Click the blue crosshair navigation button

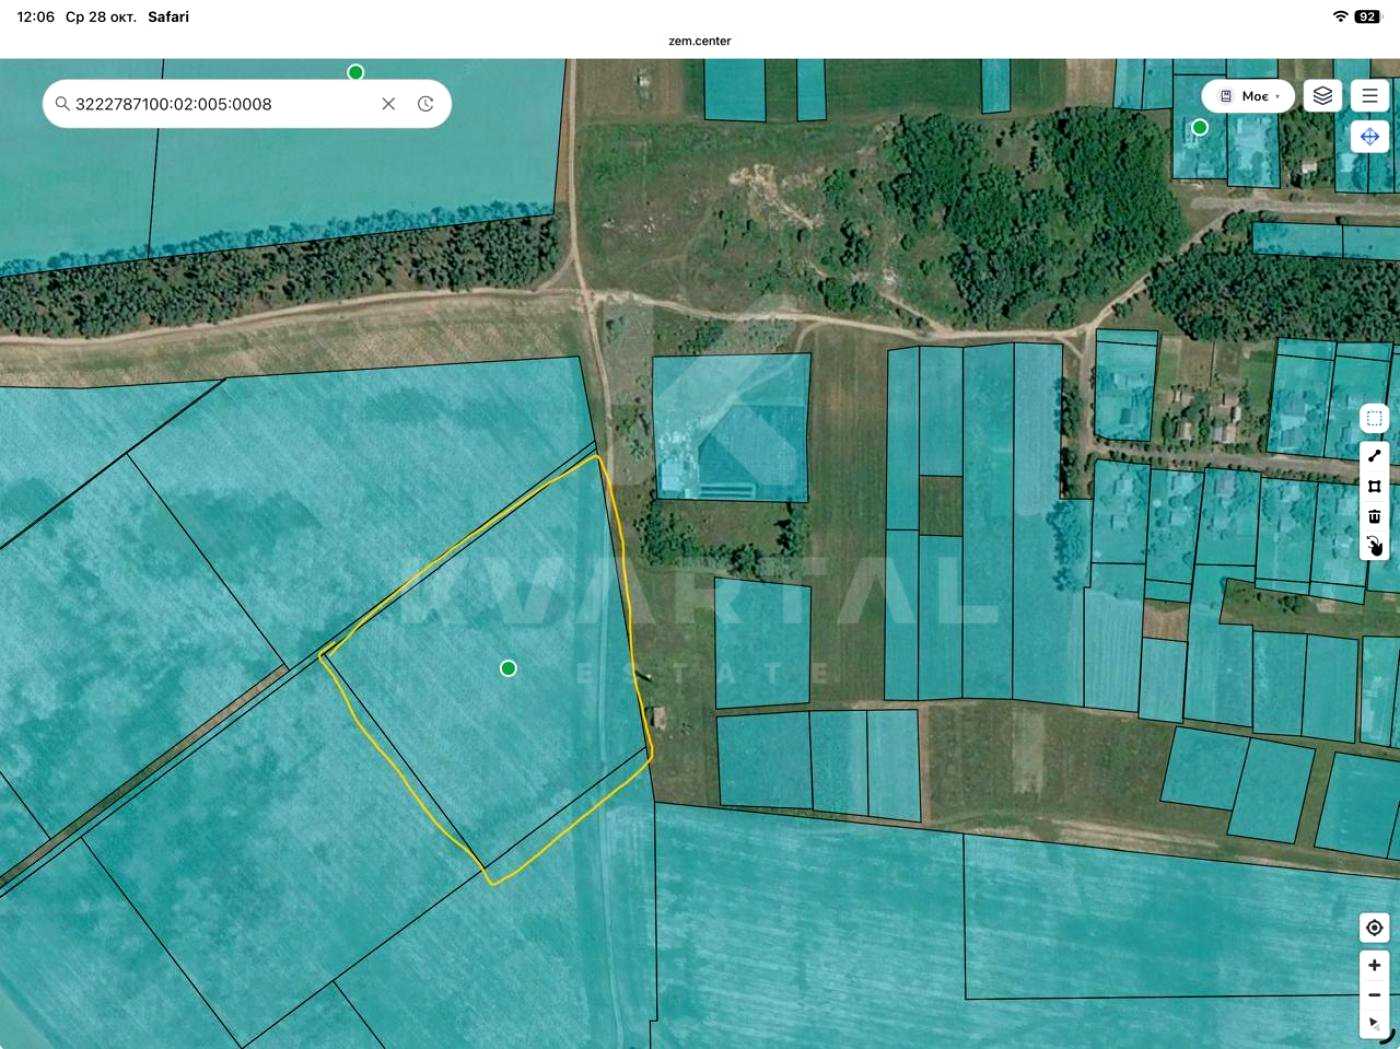click(x=1370, y=136)
